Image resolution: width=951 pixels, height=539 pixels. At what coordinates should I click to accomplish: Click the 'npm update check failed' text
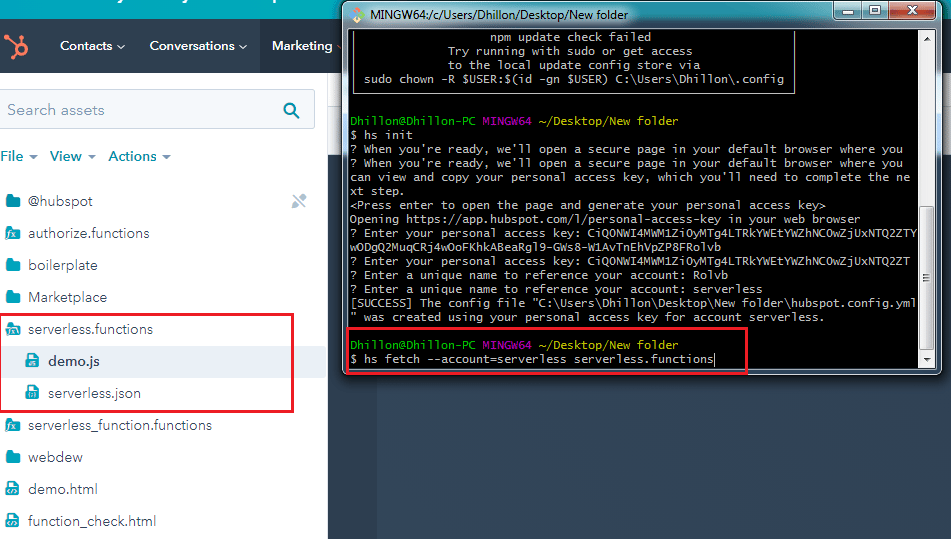point(570,37)
